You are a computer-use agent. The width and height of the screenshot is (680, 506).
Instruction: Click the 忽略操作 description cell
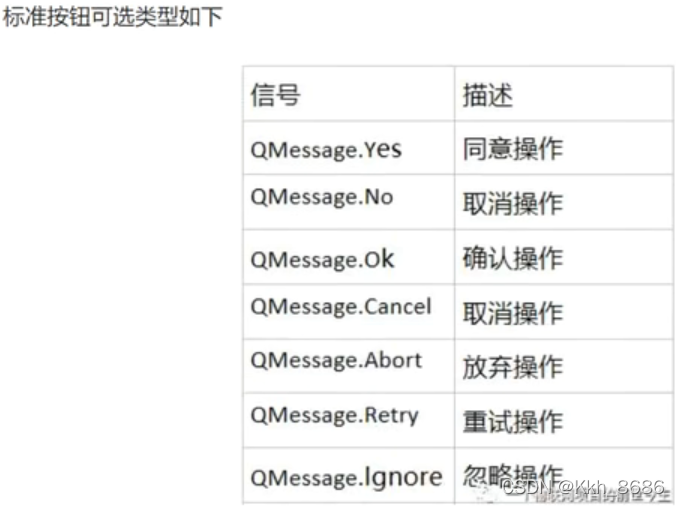click(x=564, y=476)
